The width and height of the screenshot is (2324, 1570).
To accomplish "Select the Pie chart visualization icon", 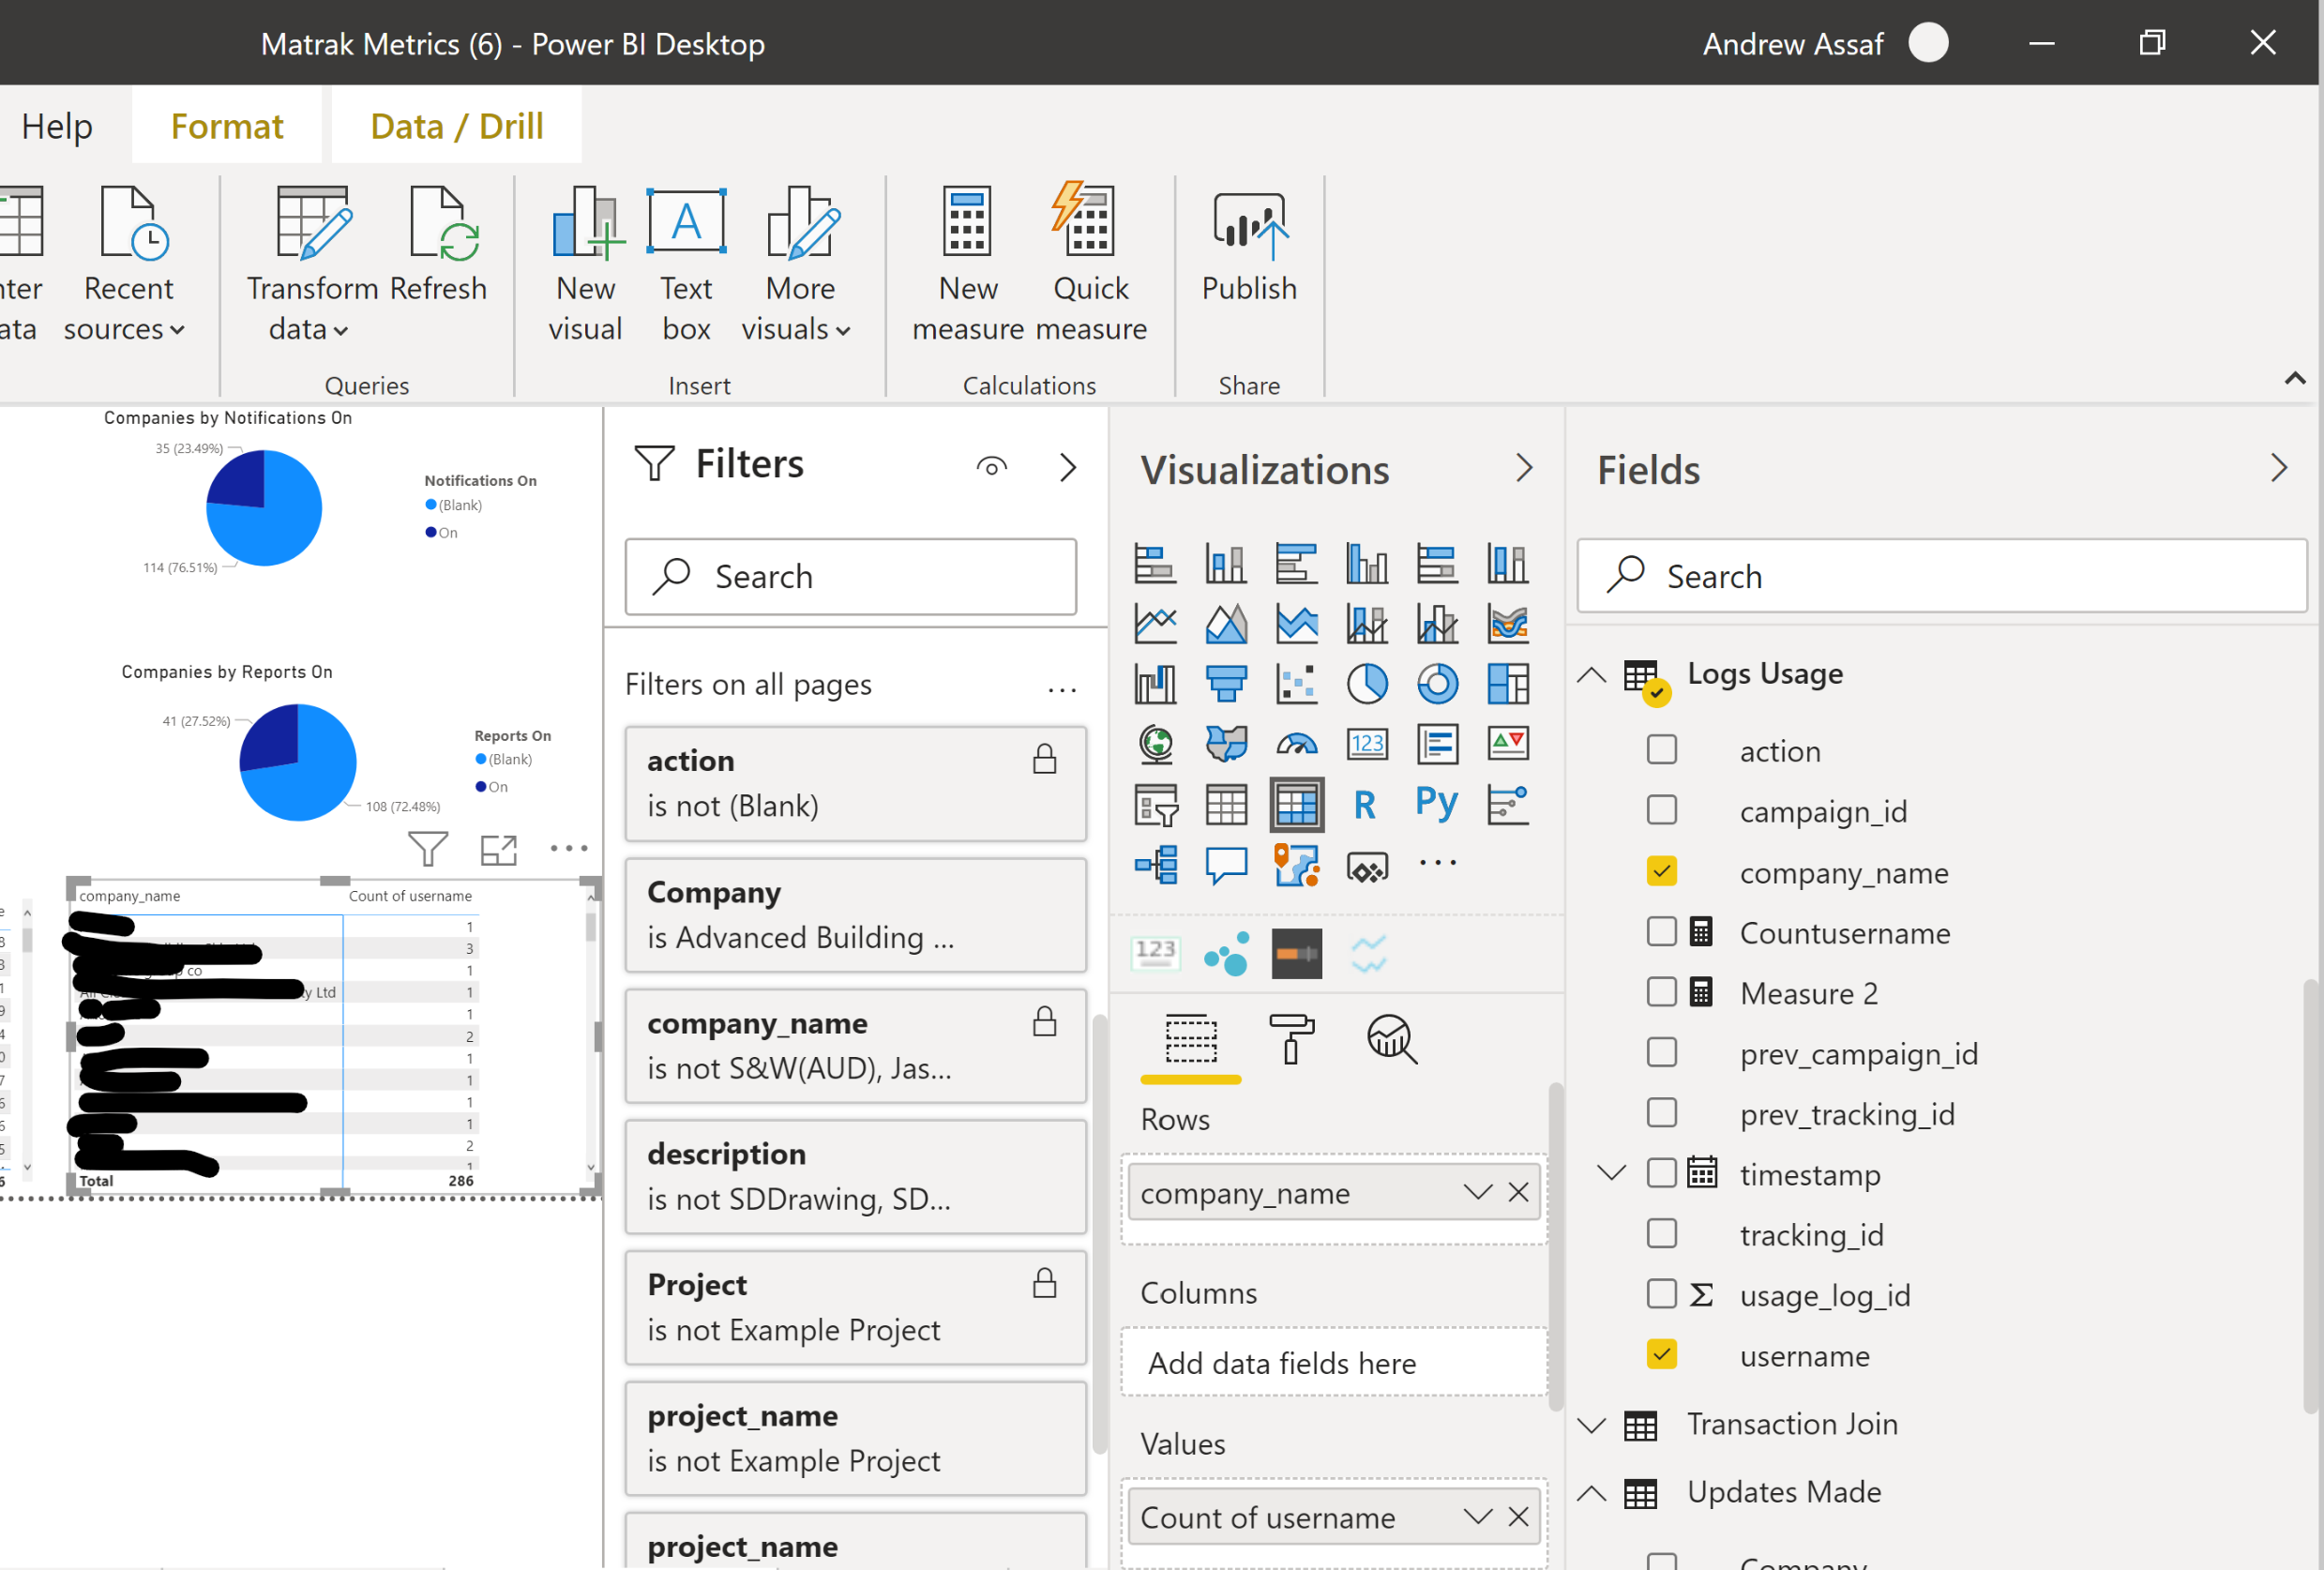I will pos(1366,684).
